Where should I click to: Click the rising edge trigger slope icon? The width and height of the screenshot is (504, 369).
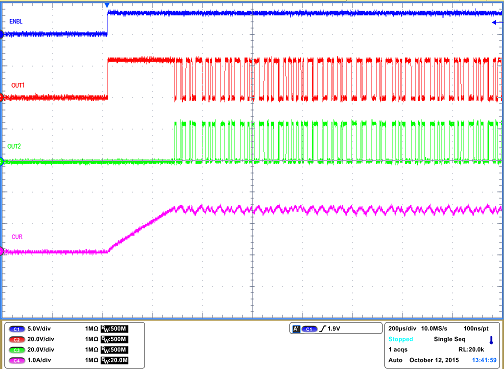point(322,329)
